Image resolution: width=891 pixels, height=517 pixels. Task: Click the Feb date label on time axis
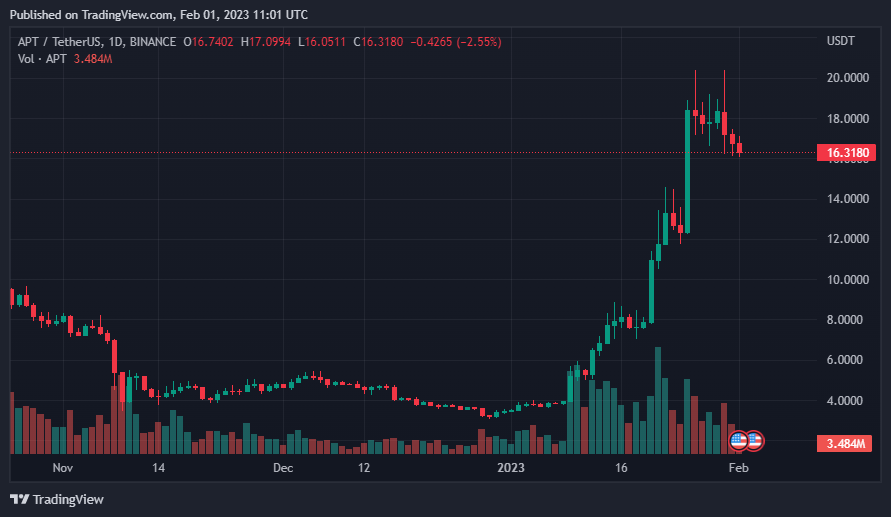(738, 468)
